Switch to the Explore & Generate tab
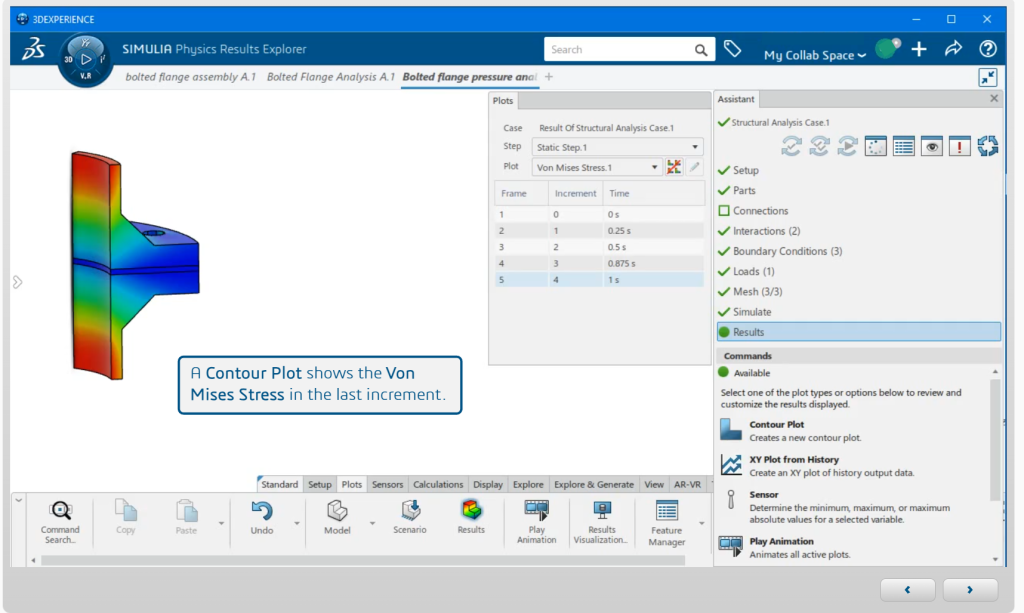The height and width of the screenshot is (613, 1024). pos(594,484)
